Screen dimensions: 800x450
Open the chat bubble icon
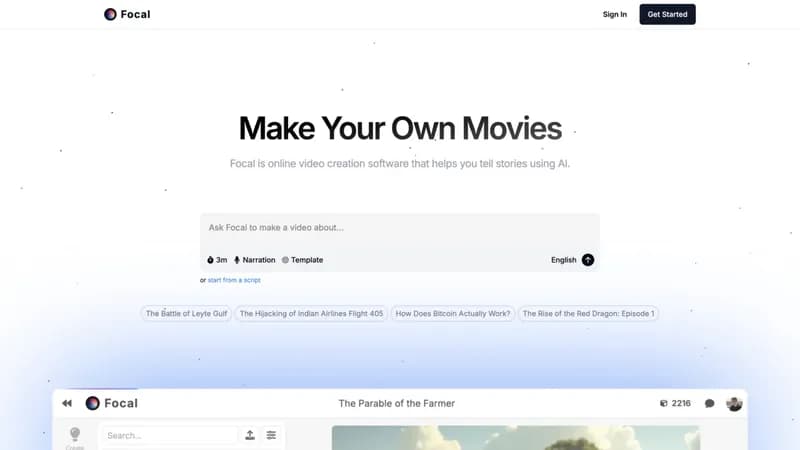tap(709, 404)
